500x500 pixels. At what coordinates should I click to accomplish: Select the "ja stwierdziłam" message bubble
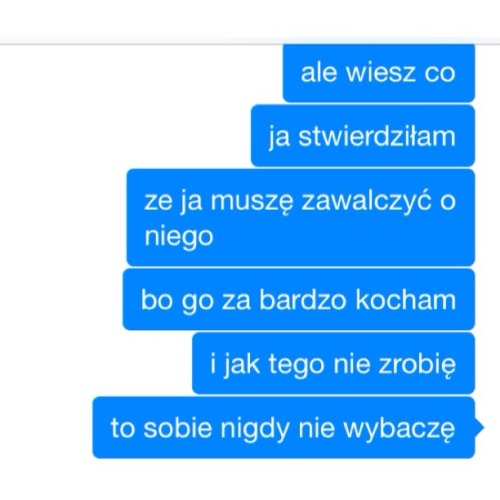click(363, 136)
